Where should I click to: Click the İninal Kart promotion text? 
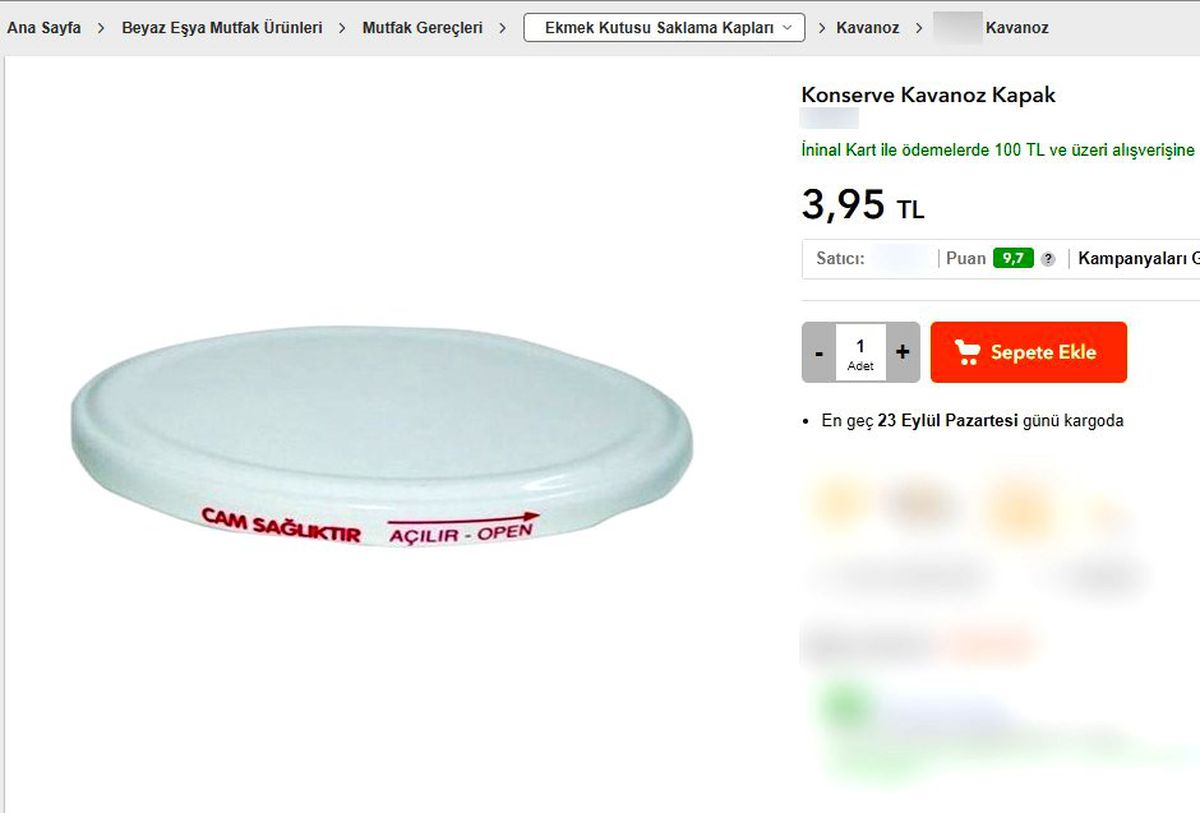tap(998, 150)
